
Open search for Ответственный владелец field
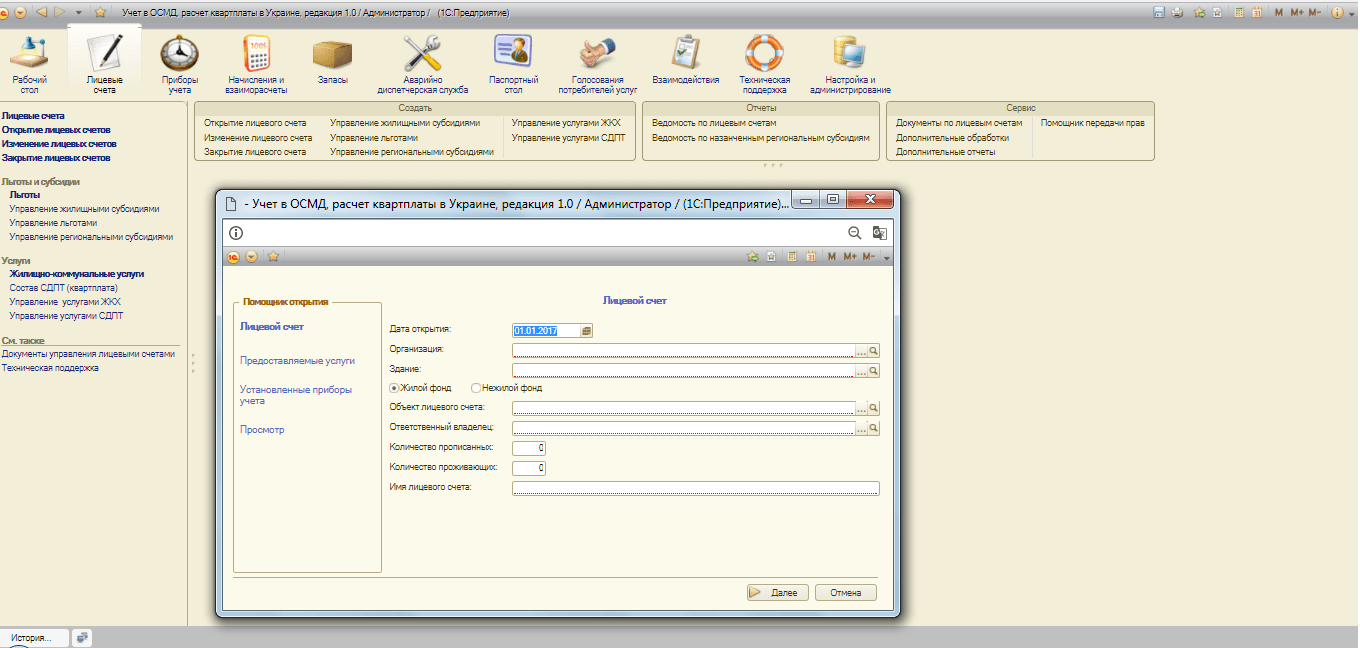pos(873,428)
